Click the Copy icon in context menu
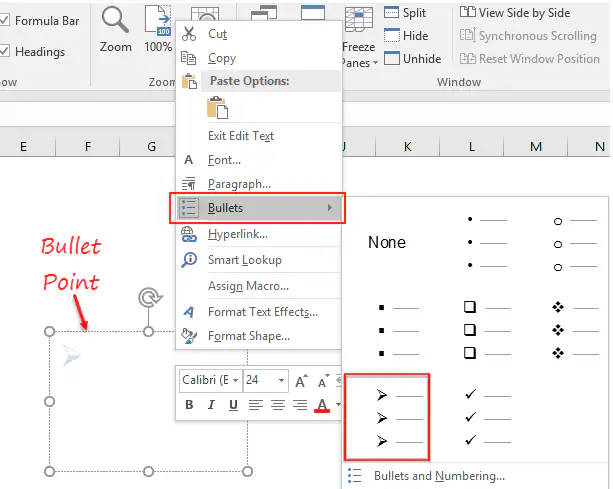613x489 pixels. [x=188, y=58]
